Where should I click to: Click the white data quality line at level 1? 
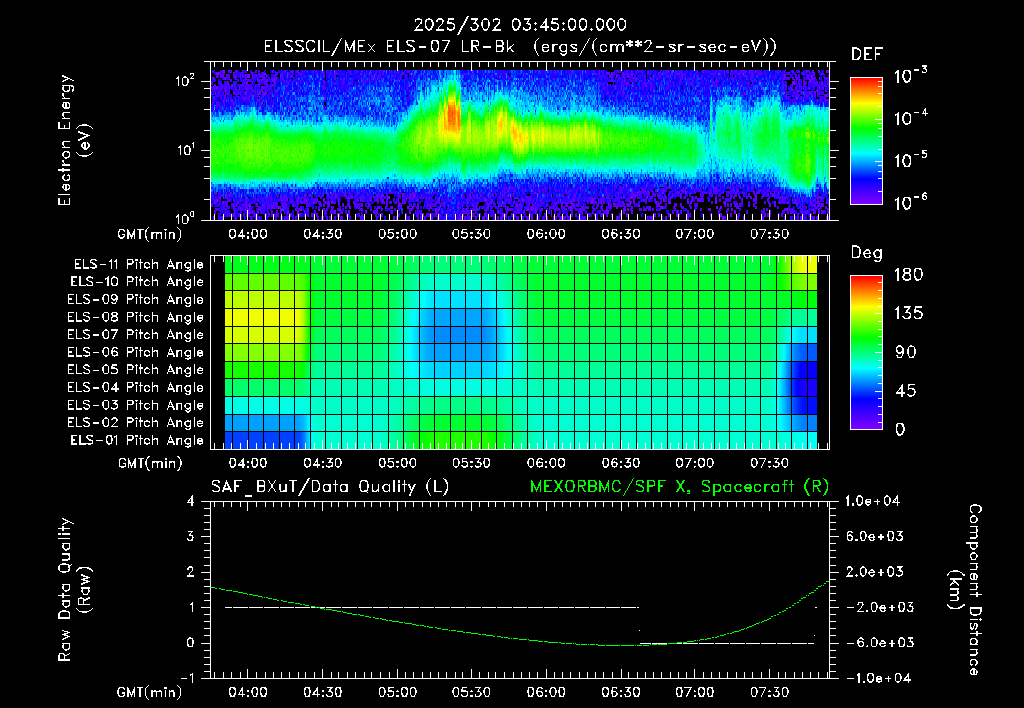point(432,607)
